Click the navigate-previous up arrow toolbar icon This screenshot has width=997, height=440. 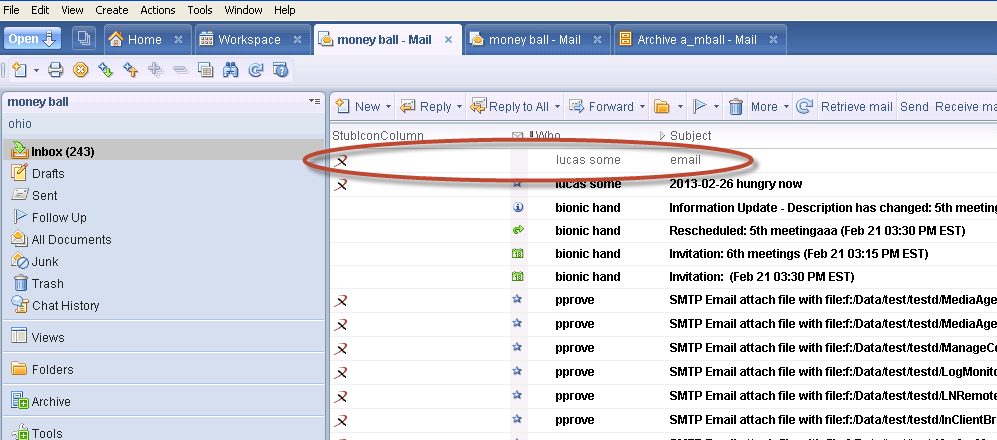pyautogui.click(x=130, y=70)
